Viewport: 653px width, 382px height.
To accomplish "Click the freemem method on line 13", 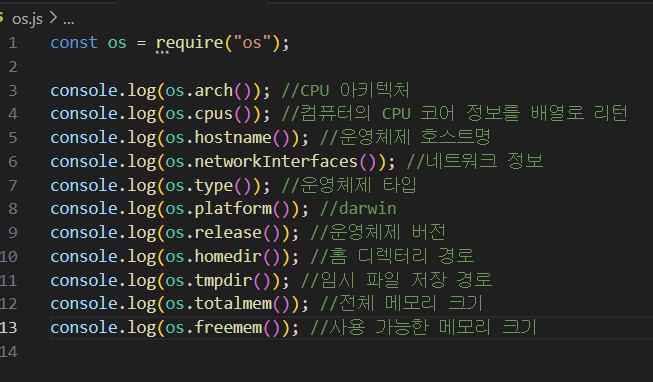I will coord(228,328).
